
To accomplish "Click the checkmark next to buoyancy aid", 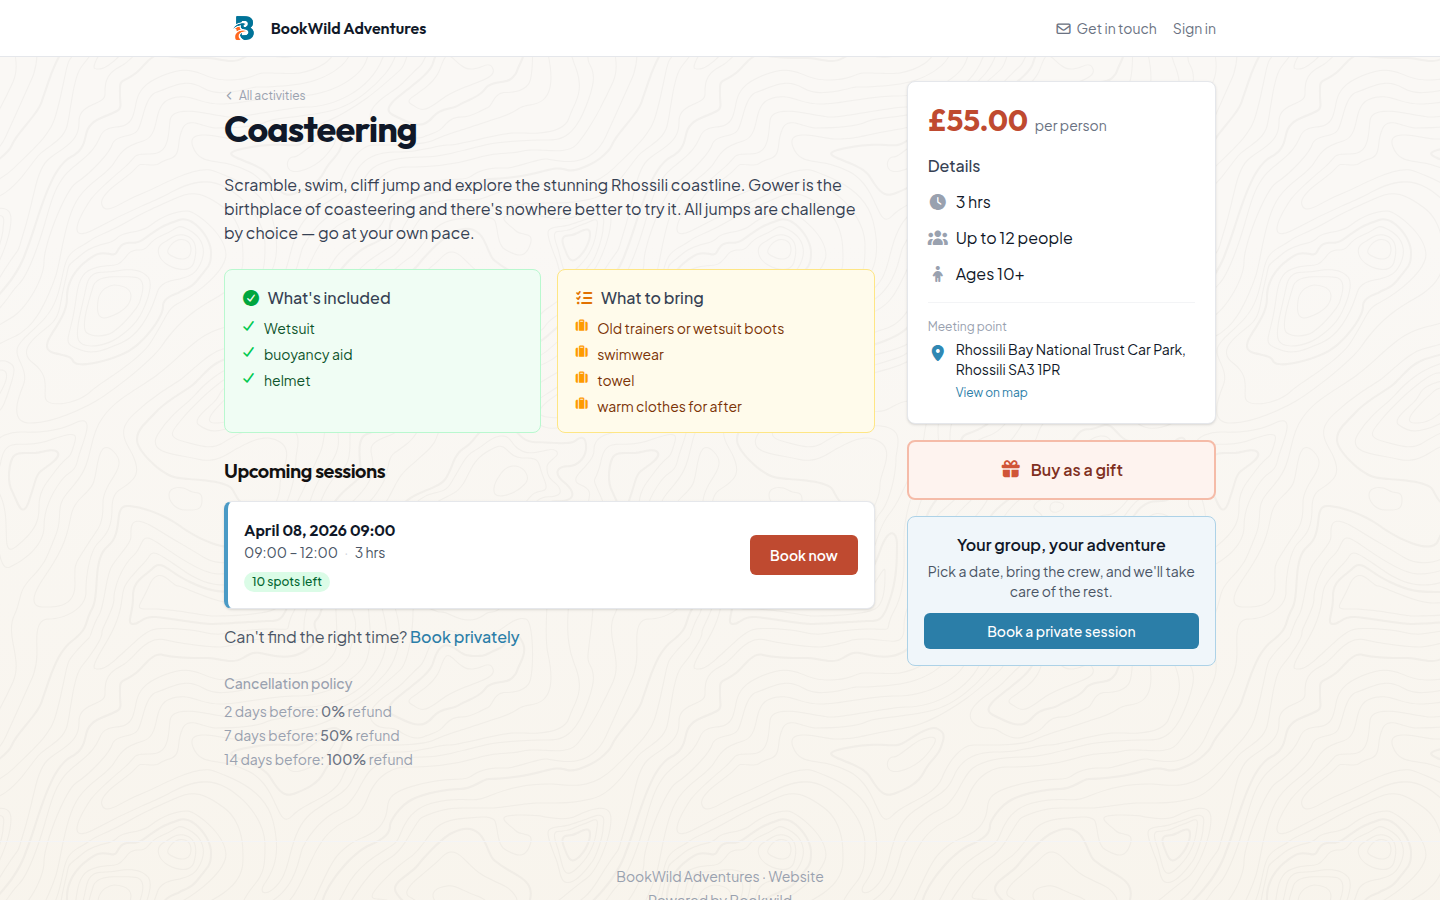I will pos(249,354).
